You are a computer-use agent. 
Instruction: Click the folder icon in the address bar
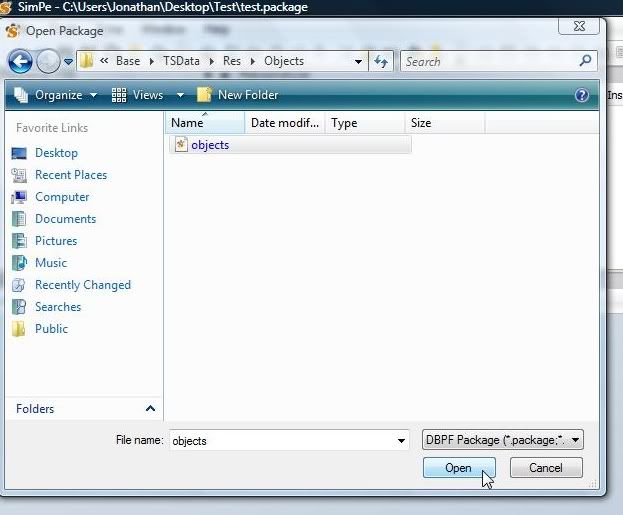(86, 61)
